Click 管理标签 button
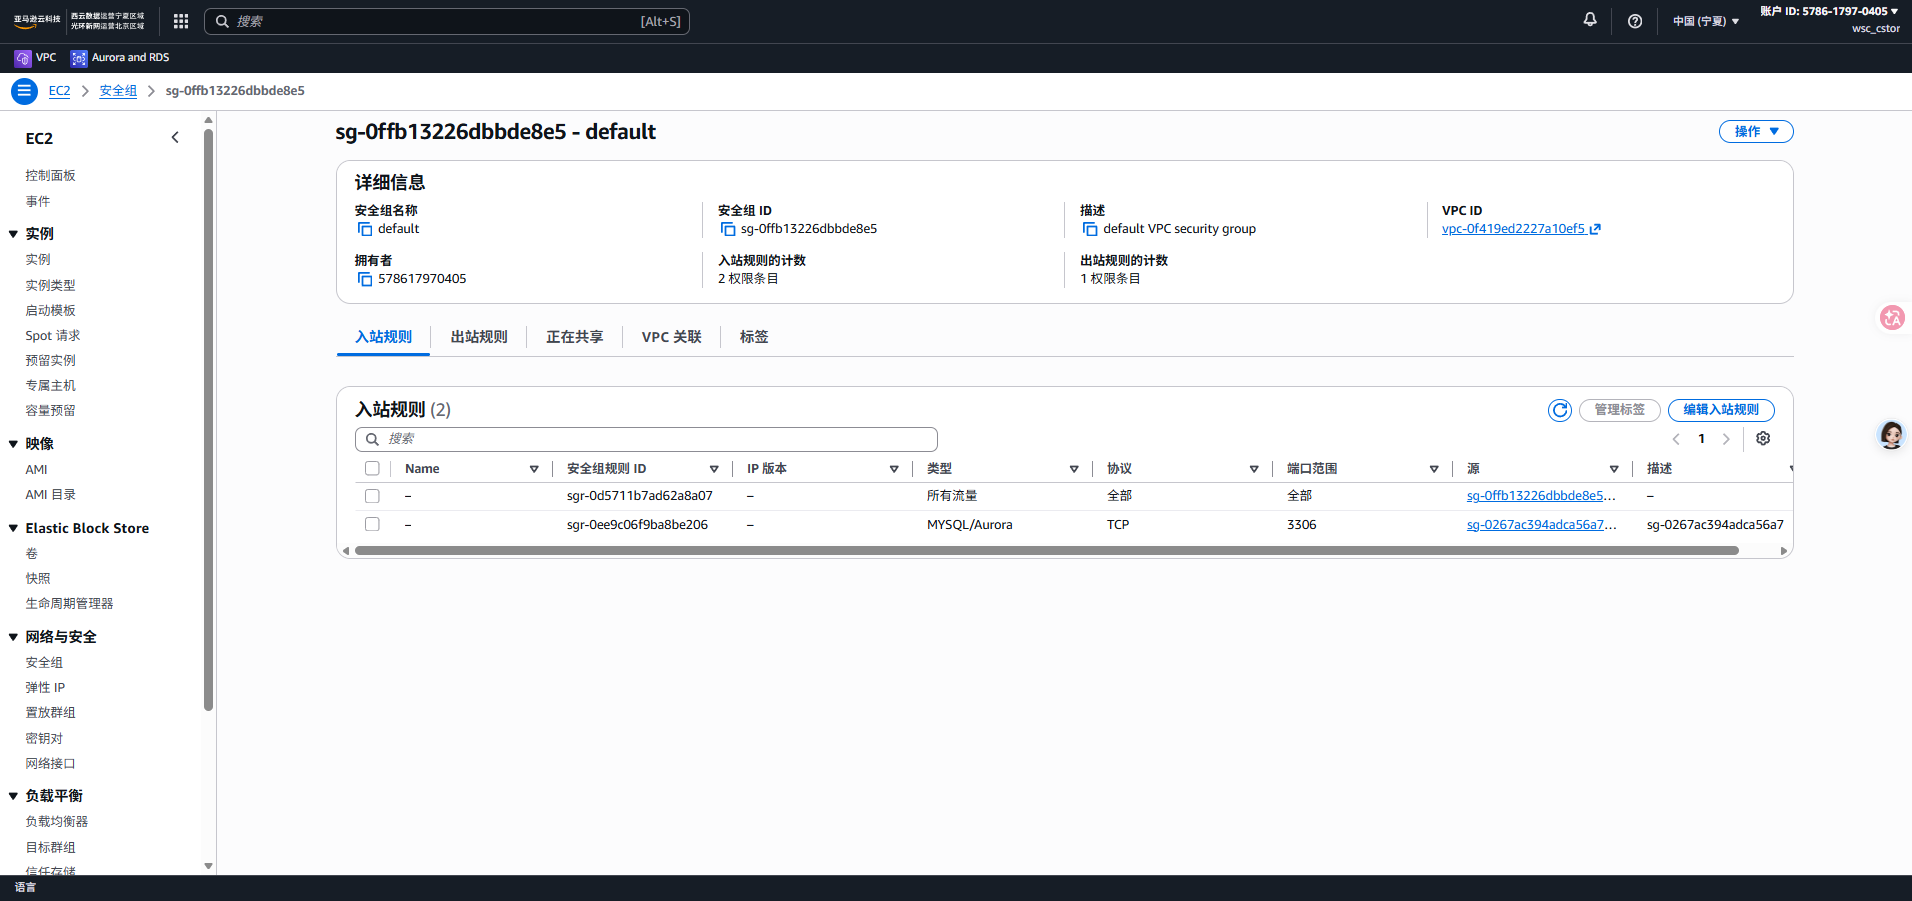Screen dimensions: 1912x901 point(1619,410)
